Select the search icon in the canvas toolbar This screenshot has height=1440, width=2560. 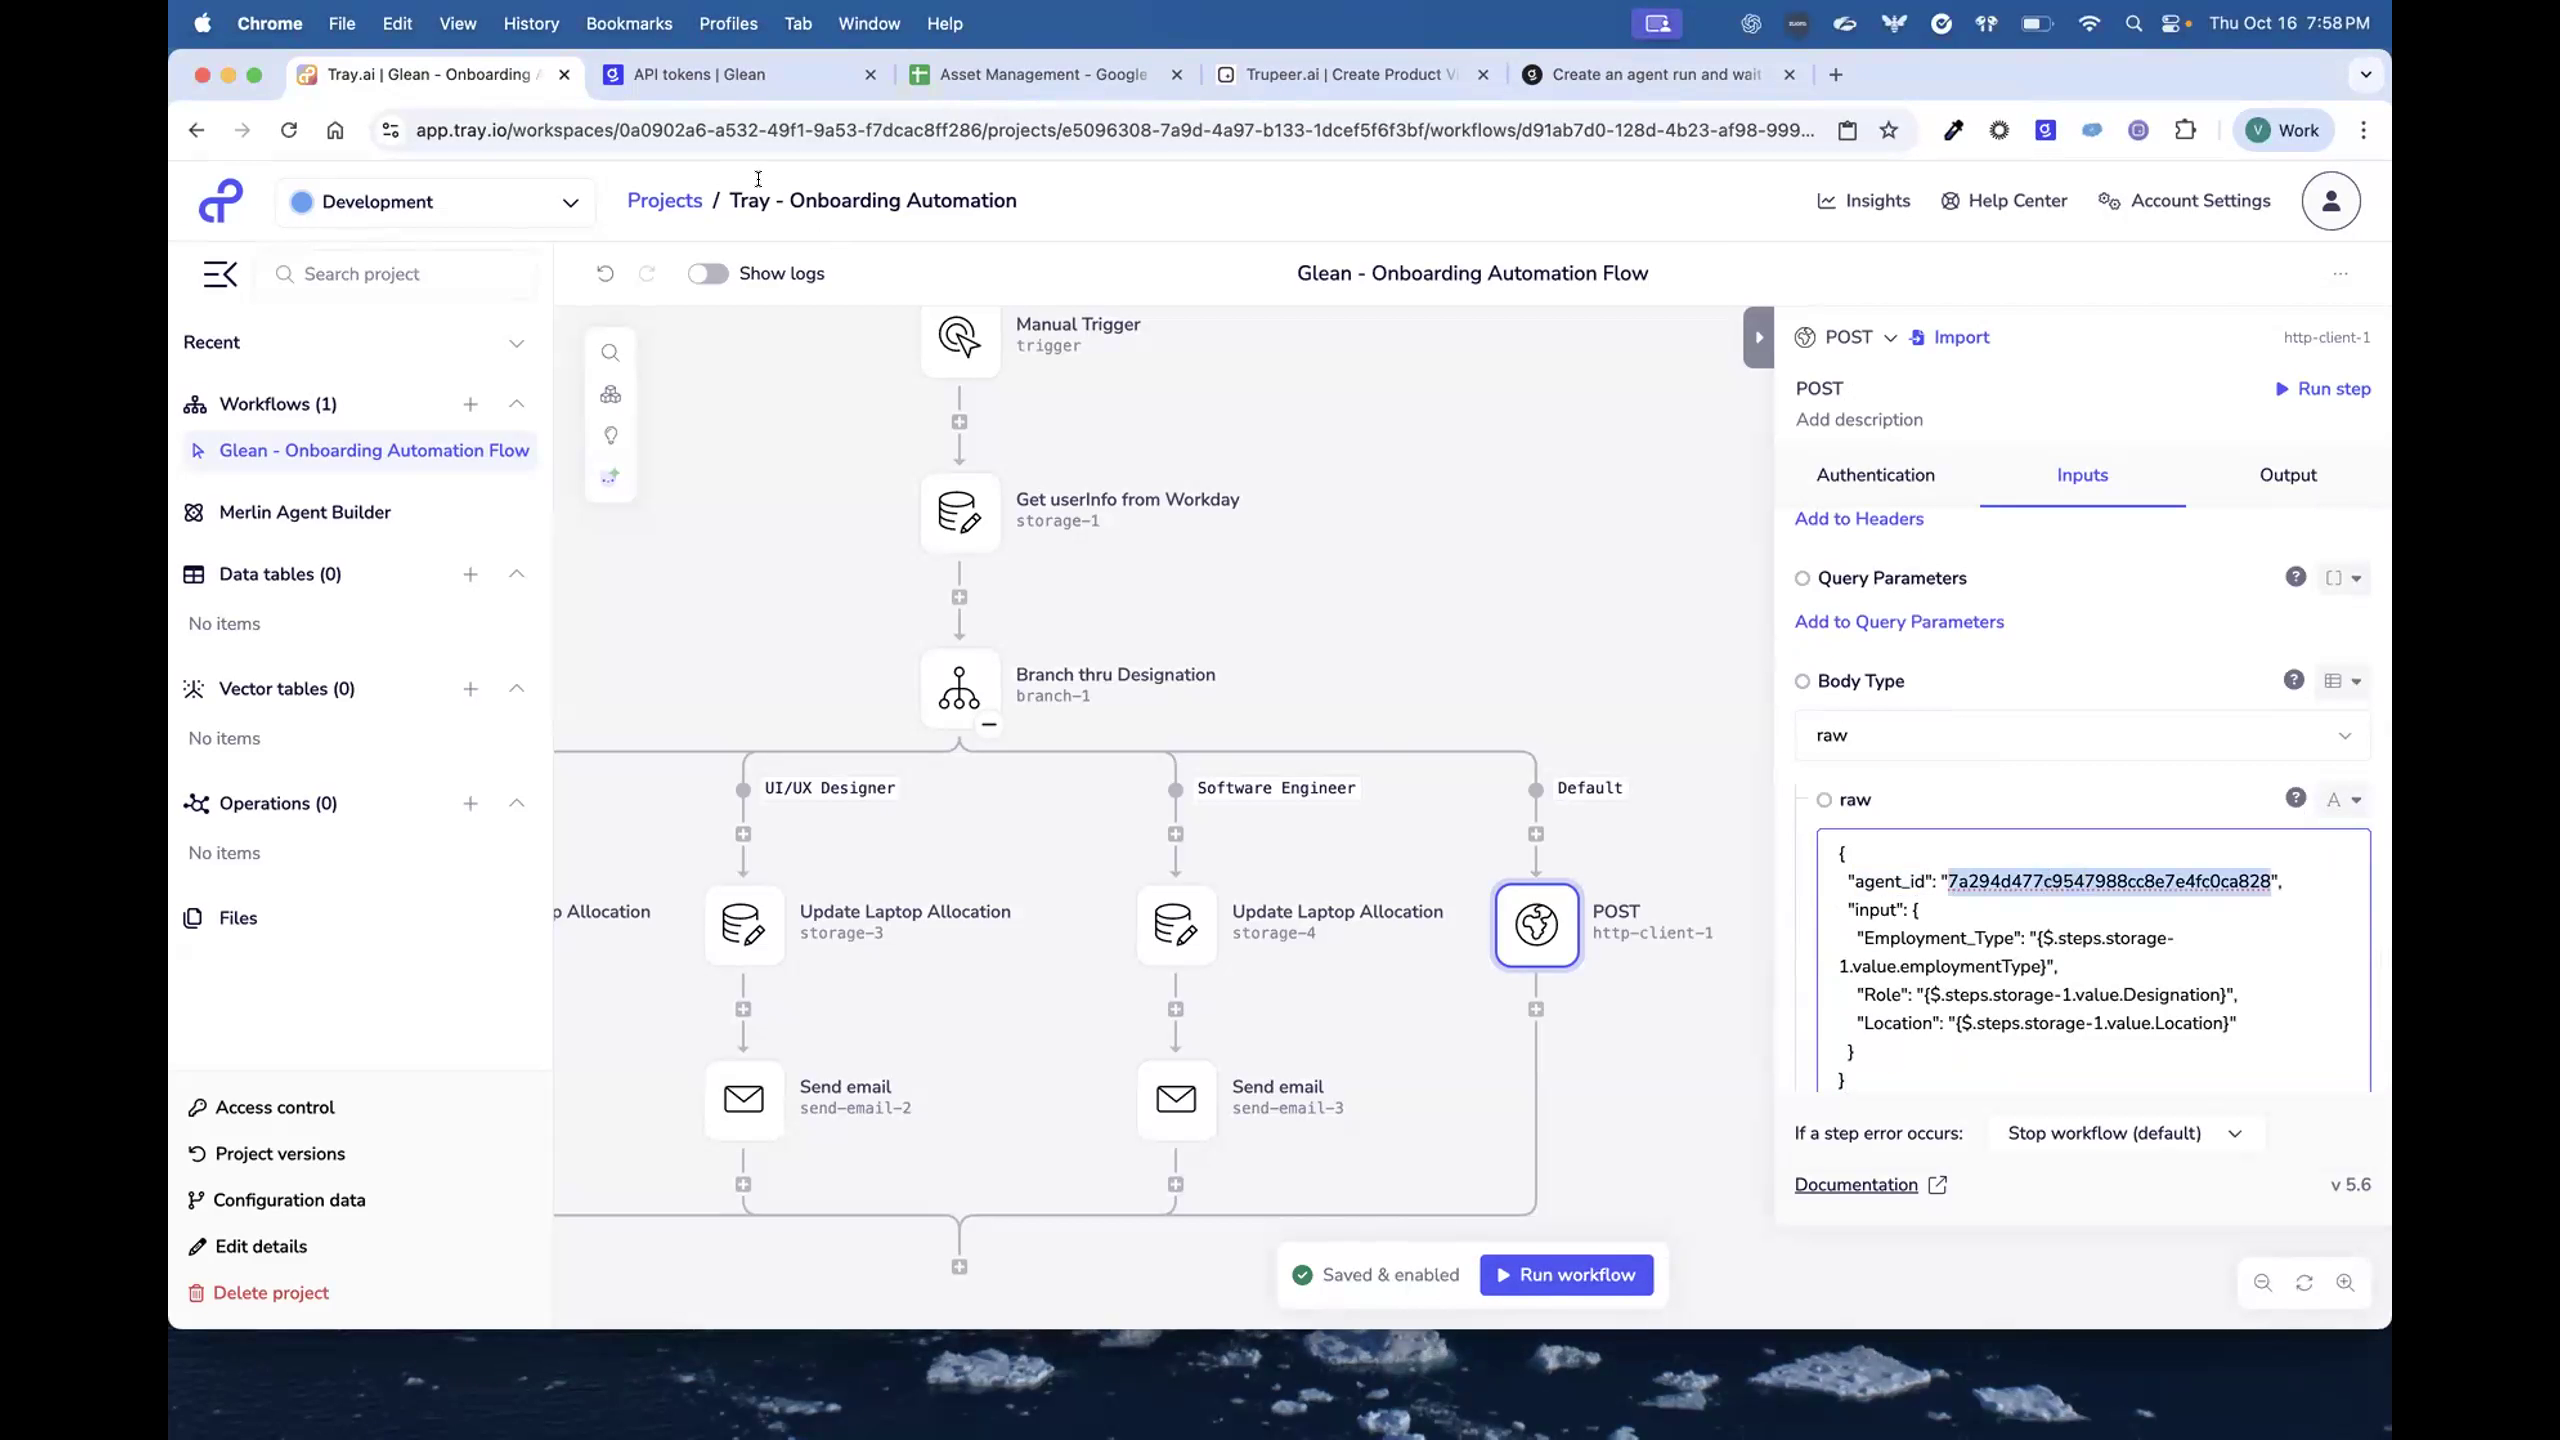point(610,352)
